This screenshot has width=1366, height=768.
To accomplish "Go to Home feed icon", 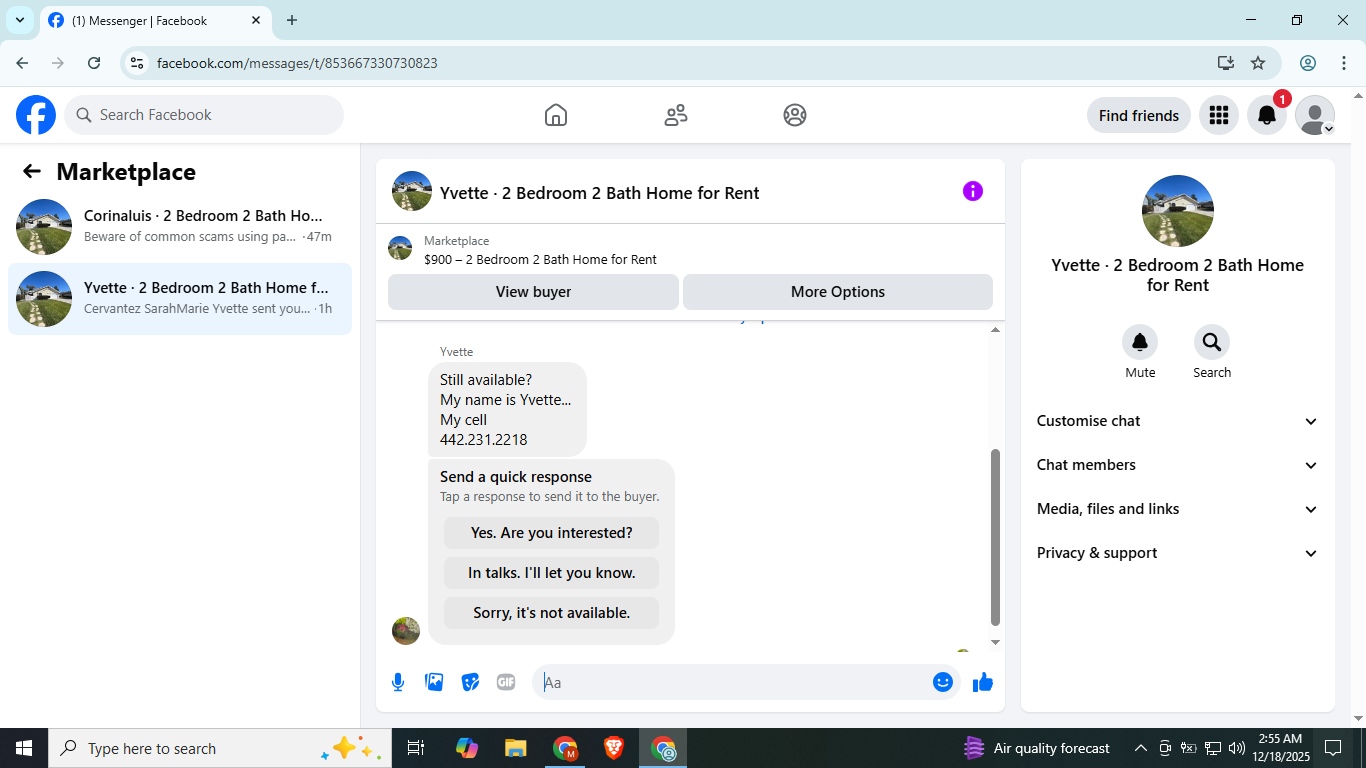I will [556, 115].
